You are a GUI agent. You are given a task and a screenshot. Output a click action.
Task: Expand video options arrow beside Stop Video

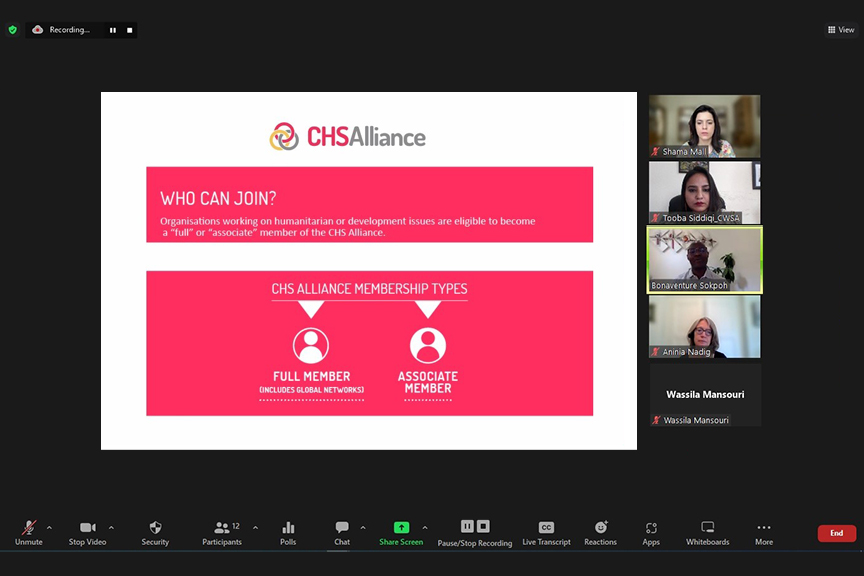tap(111, 528)
